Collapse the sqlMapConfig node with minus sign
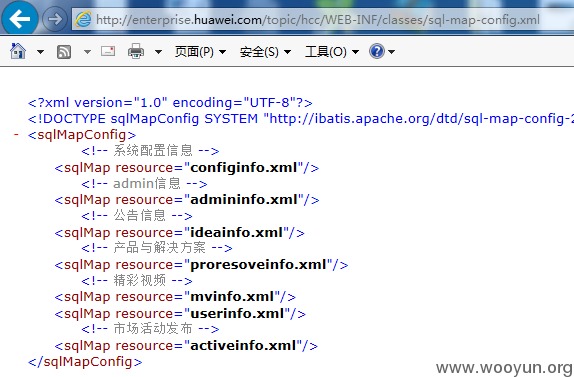 (x=16, y=135)
